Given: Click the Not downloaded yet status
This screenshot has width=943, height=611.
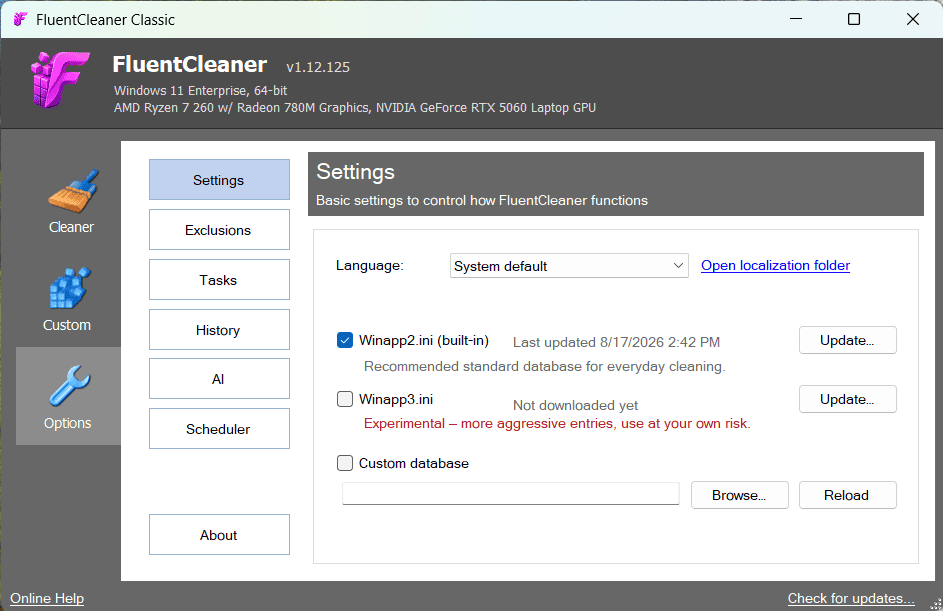Looking at the screenshot, I should pyautogui.click(x=575, y=405).
